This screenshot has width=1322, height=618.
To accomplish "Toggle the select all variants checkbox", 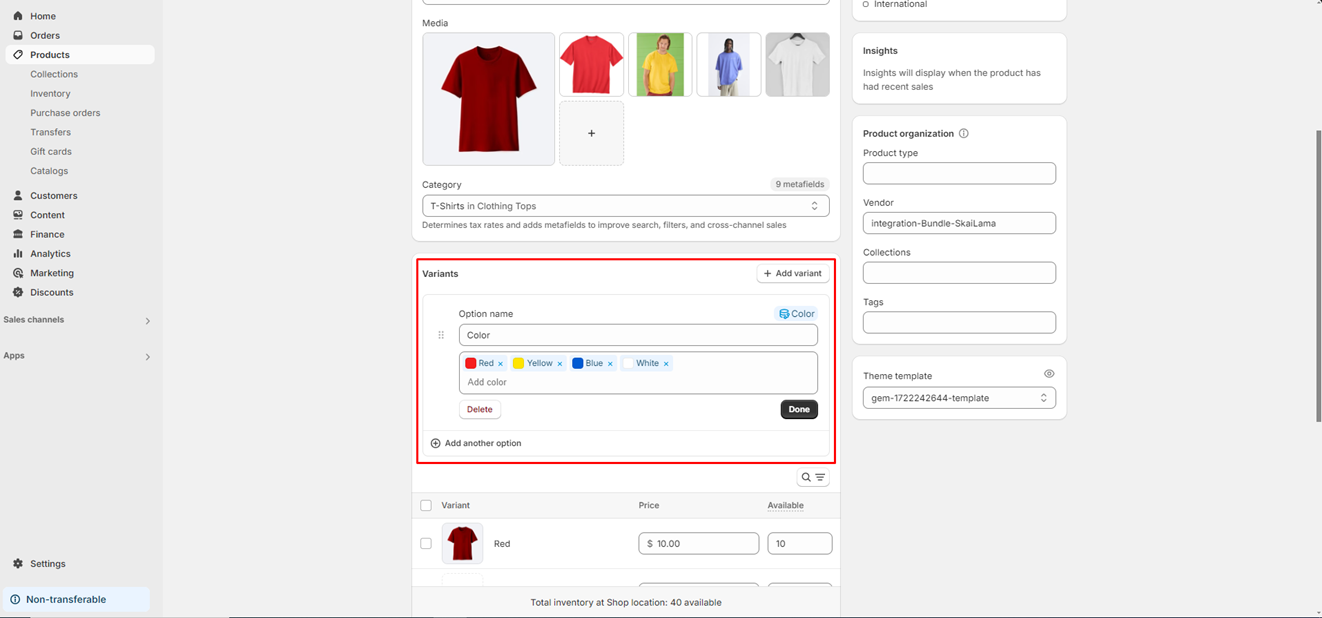I will [426, 506].
